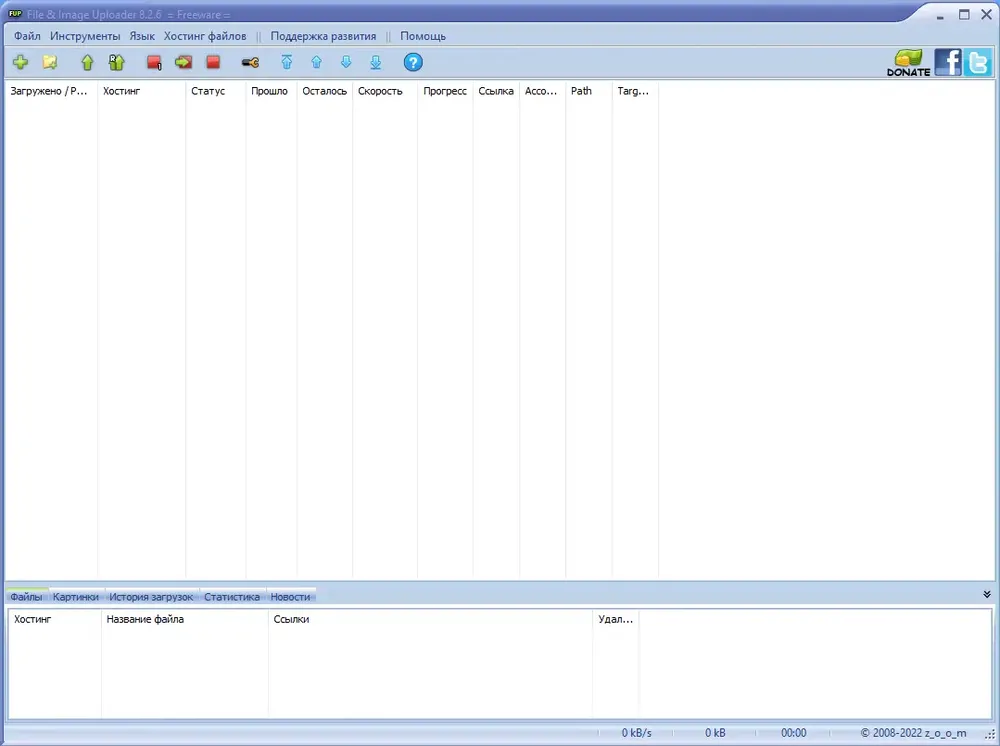Switch to the Картинки tab
Screen dimensions: 1000x746
coord(76,597)
